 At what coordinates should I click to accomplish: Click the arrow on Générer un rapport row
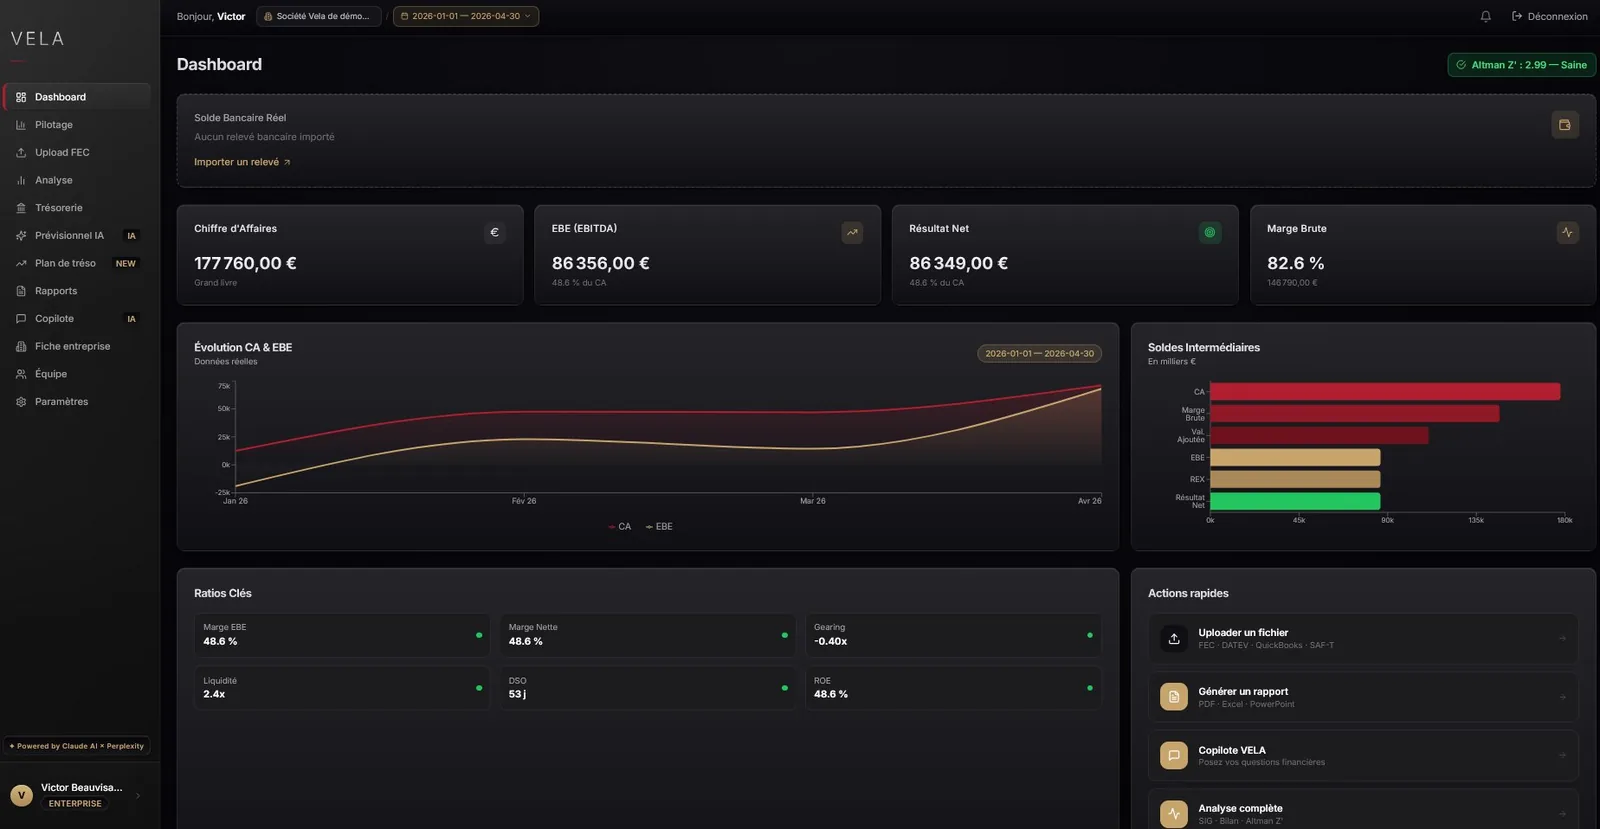tap(1562, 697)
